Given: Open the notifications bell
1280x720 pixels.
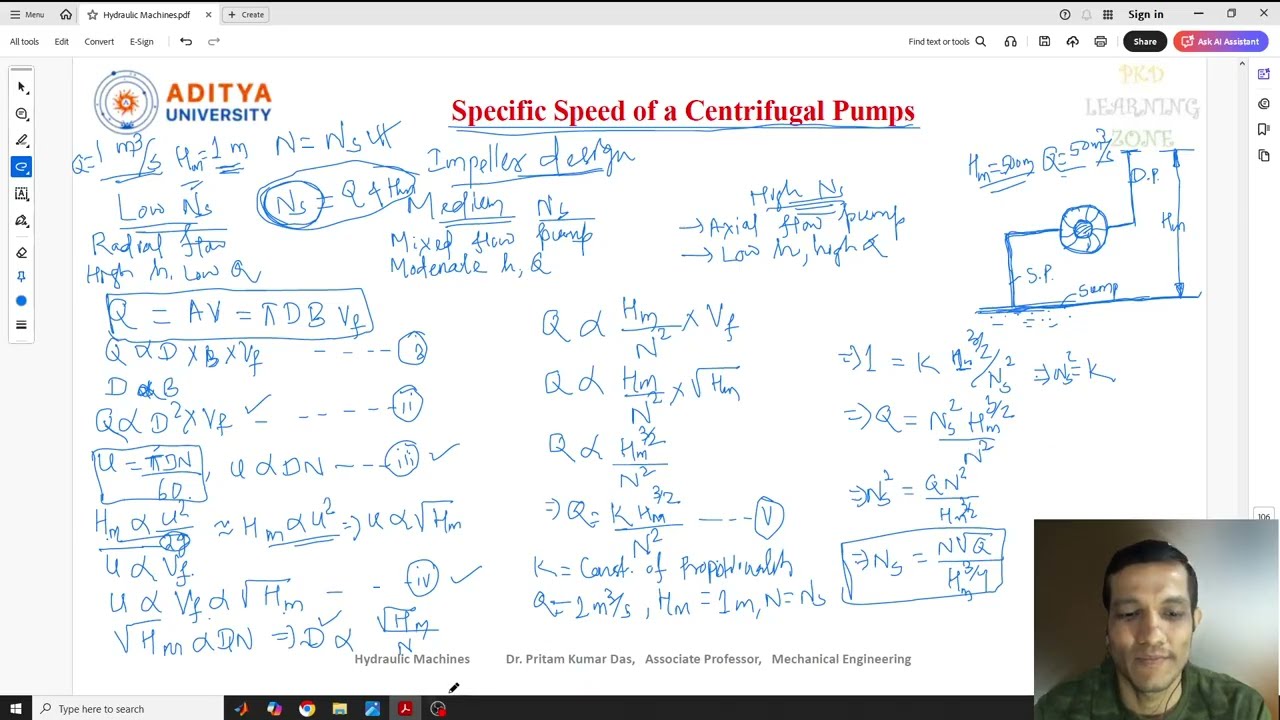Looking at the screenshot, I should pyautogui.click(x=1086, y=15).
